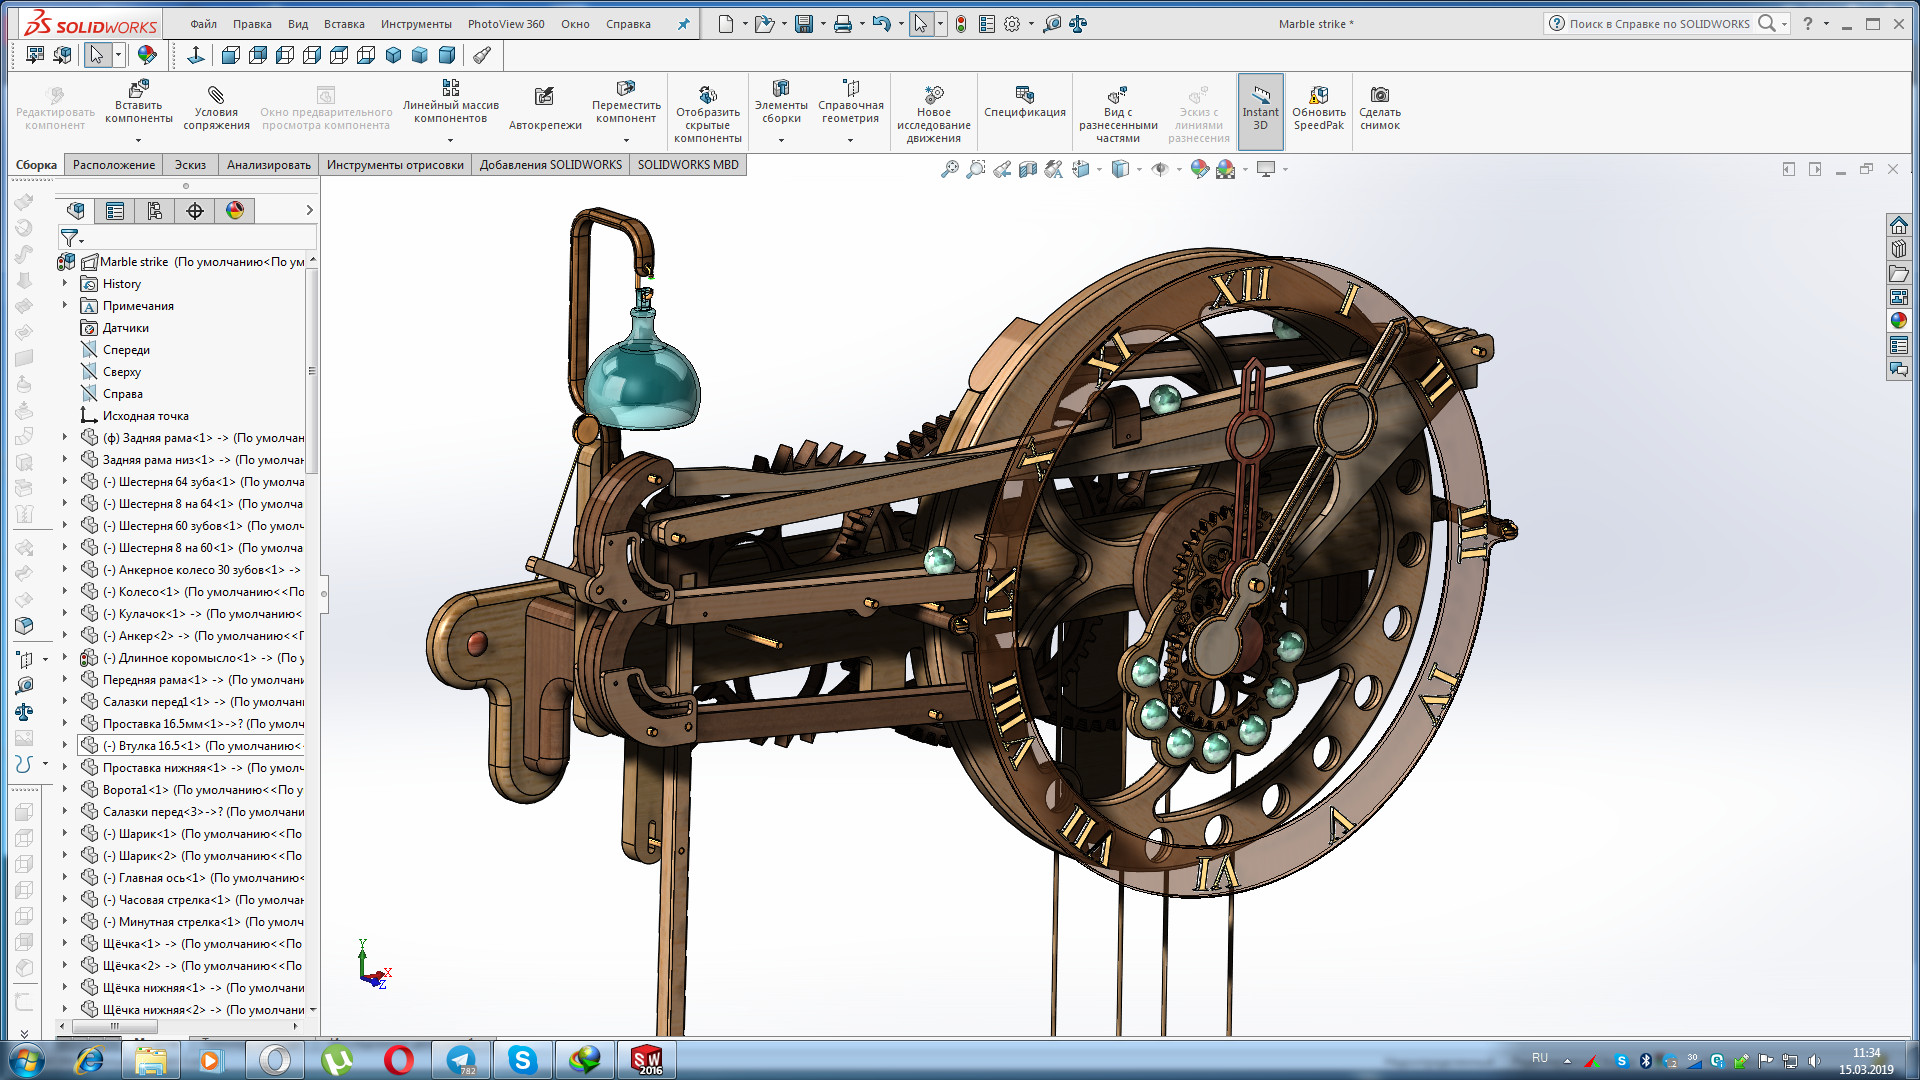Open the Вставка menu

344,24
